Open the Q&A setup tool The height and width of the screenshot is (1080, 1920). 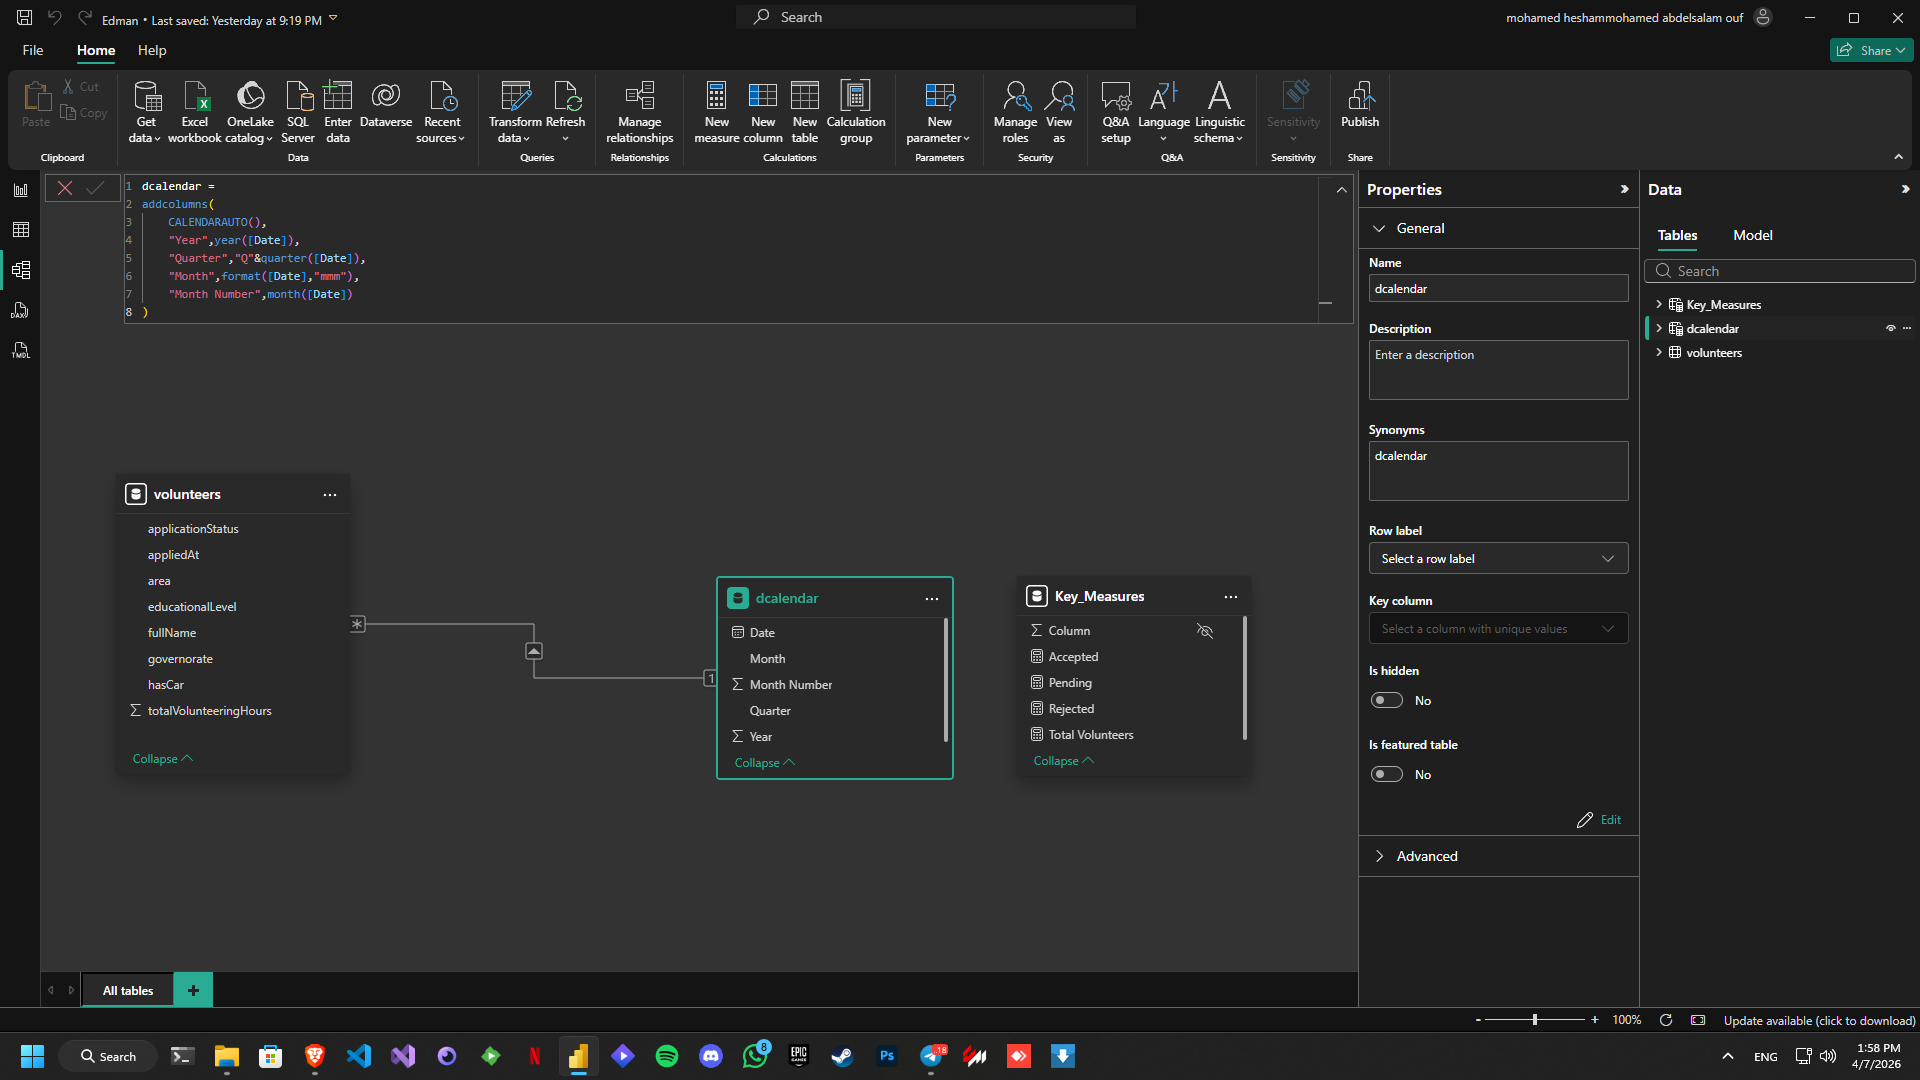tap(1115, 97)
